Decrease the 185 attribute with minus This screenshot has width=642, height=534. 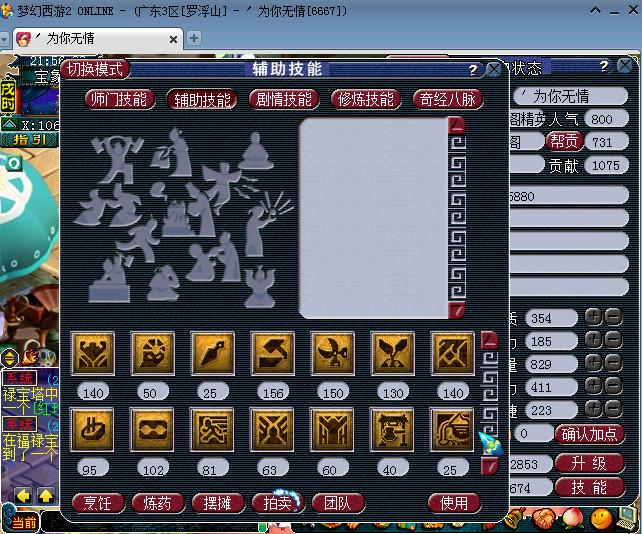[x=614, y=340]
